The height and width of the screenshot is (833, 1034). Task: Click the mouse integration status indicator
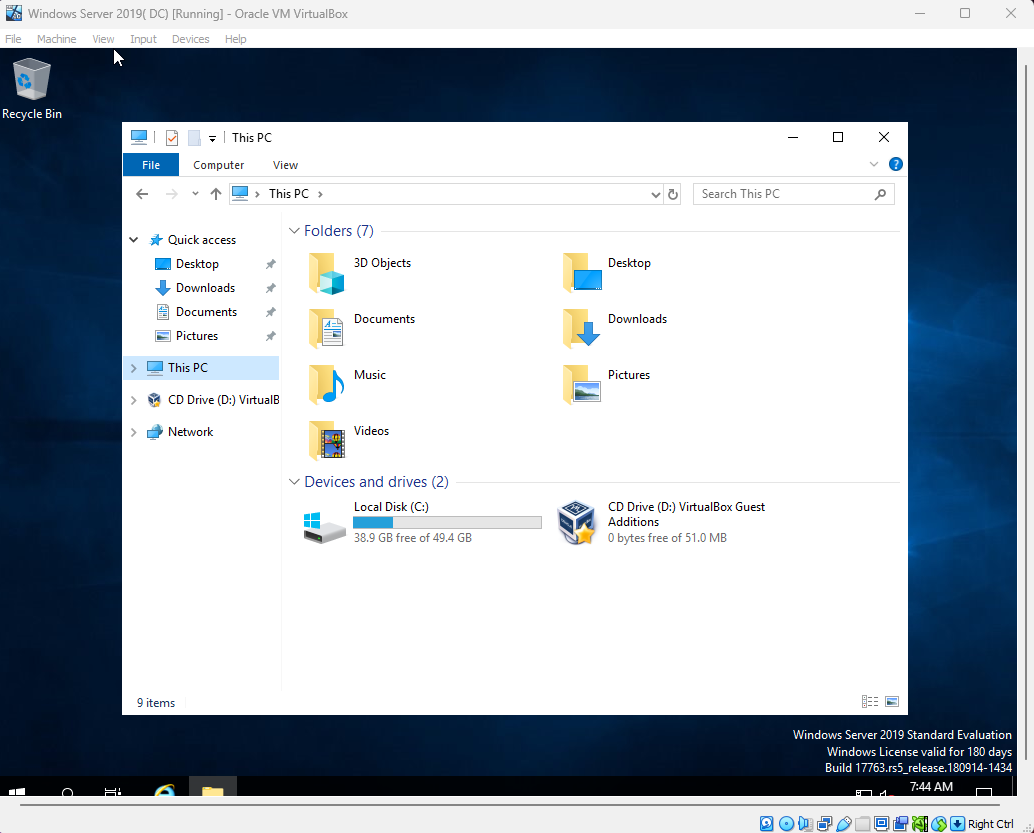939,824
